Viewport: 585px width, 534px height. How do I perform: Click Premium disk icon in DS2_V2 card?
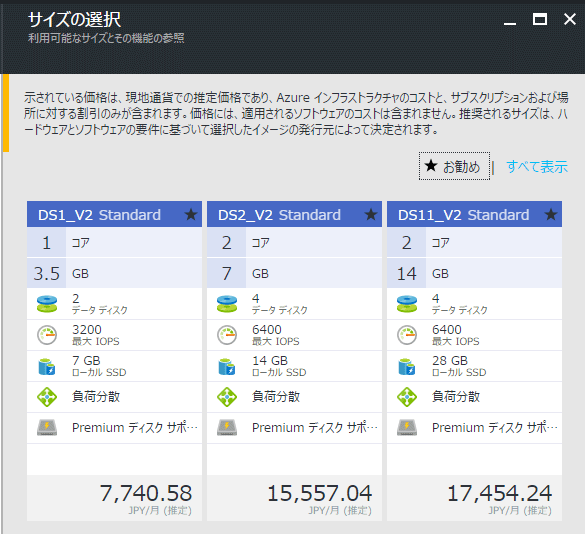pos(227,428)
